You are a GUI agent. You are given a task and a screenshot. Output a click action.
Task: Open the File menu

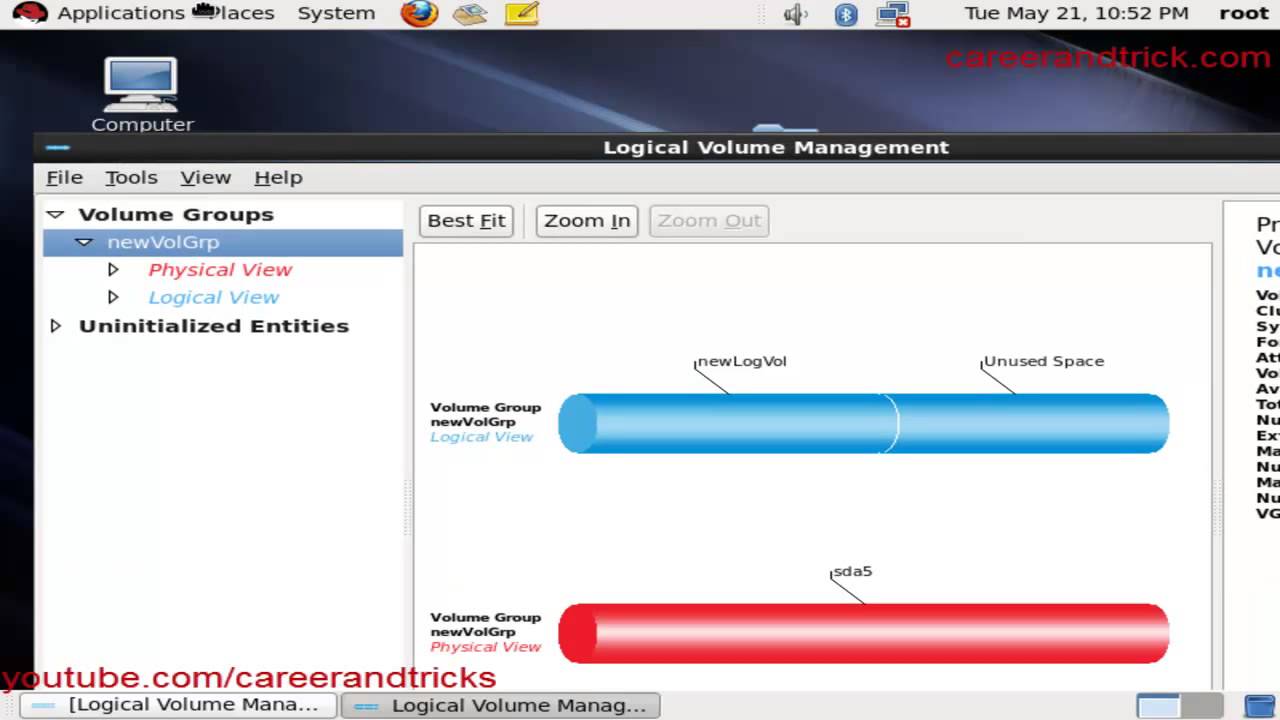coord(64,177)
